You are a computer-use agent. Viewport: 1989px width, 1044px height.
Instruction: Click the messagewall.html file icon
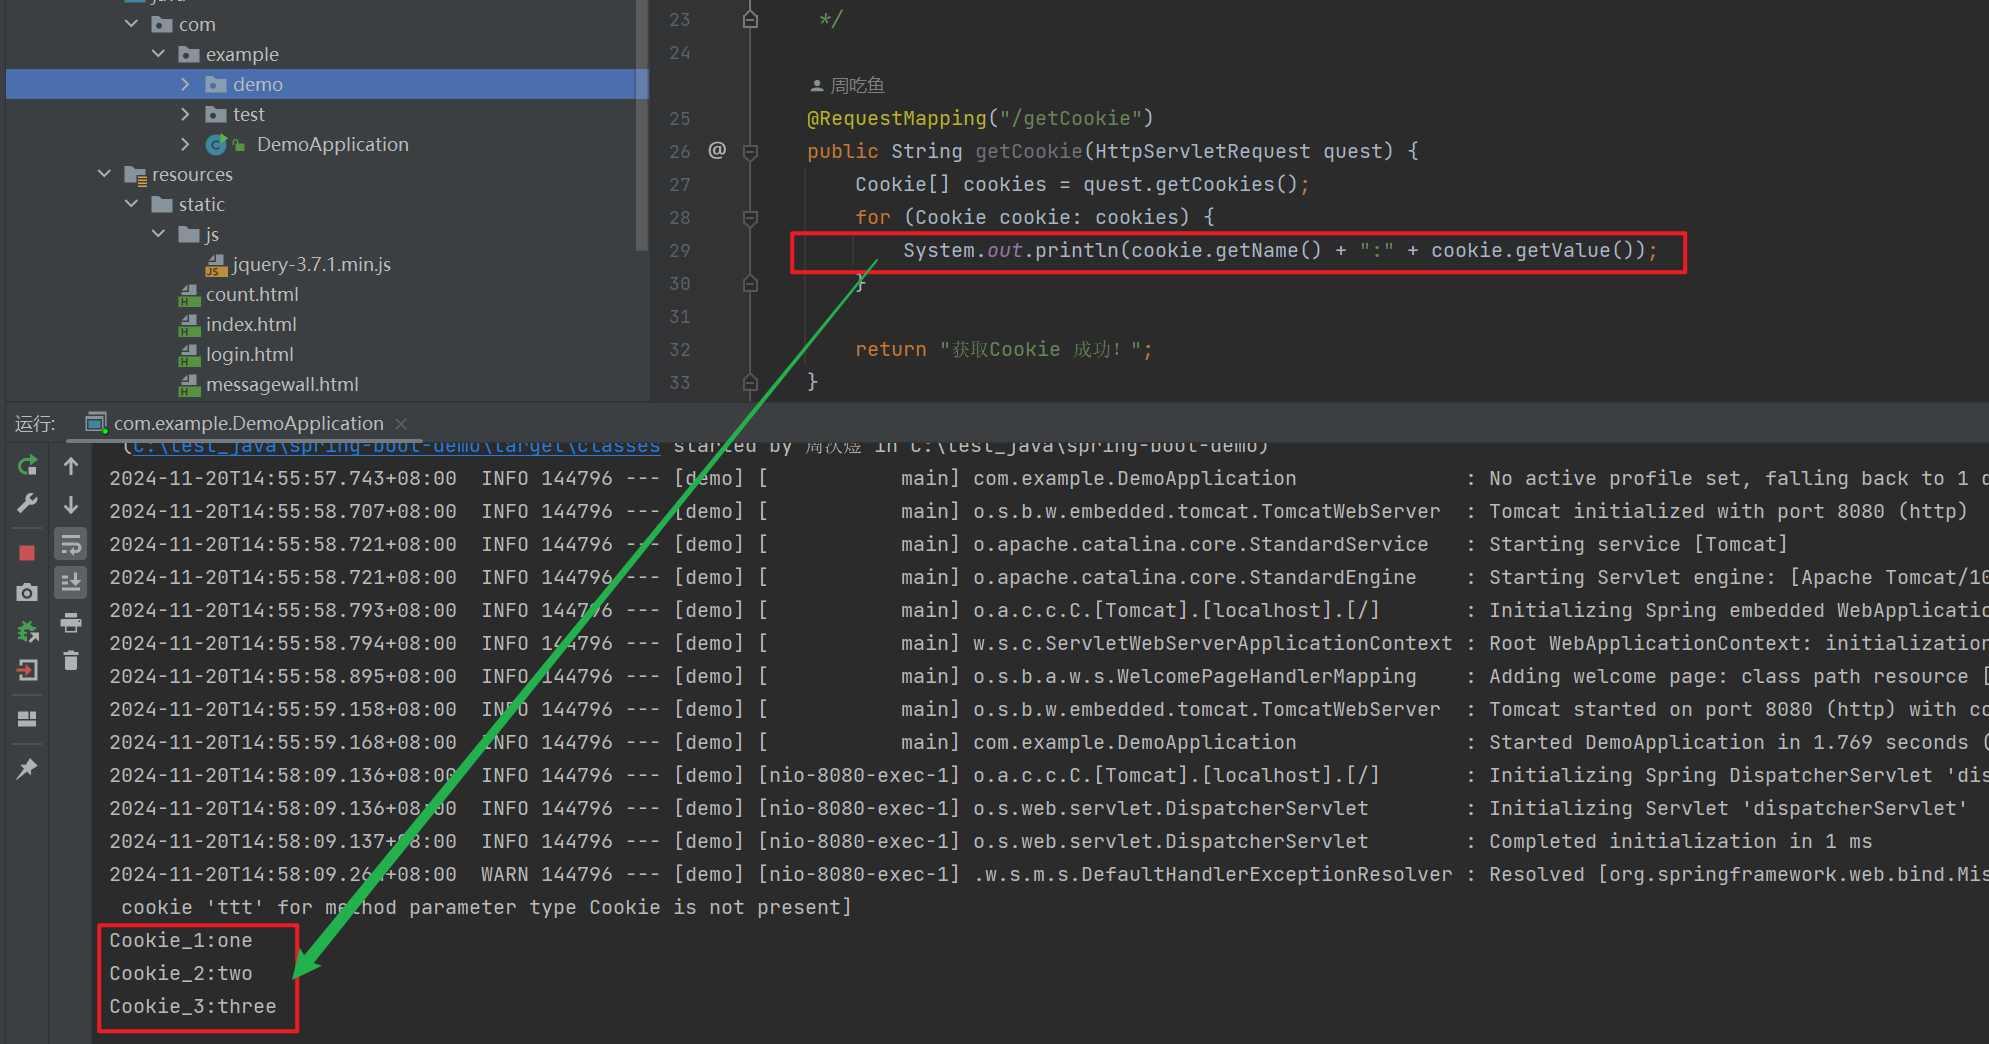[189, 385]
